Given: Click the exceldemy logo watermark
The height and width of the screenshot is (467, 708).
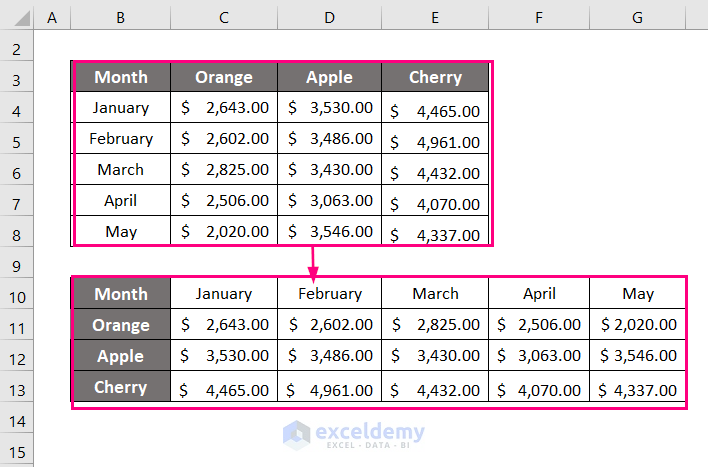Looking at the screenshot, I should [353, 434].
